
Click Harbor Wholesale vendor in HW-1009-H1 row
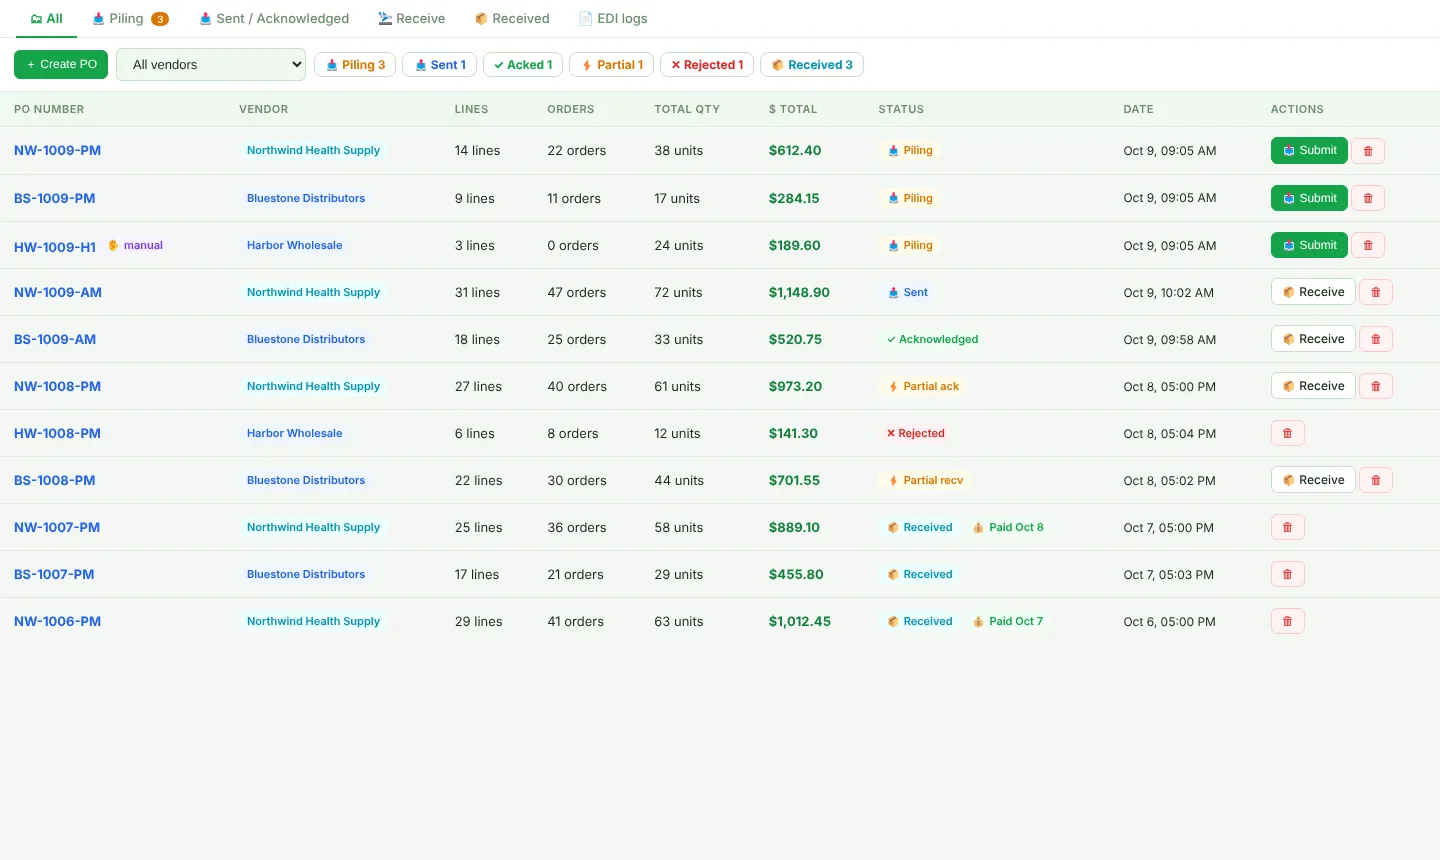[x=295, y=245]
